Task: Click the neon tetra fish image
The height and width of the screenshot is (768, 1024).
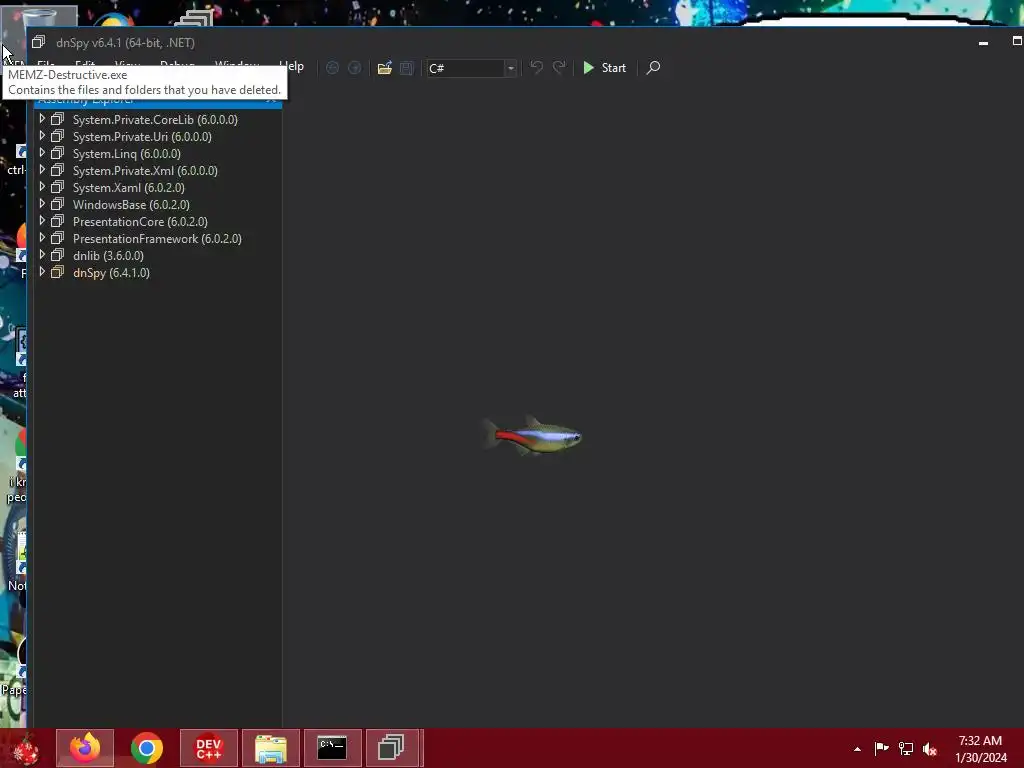Action: click(532, 435)
